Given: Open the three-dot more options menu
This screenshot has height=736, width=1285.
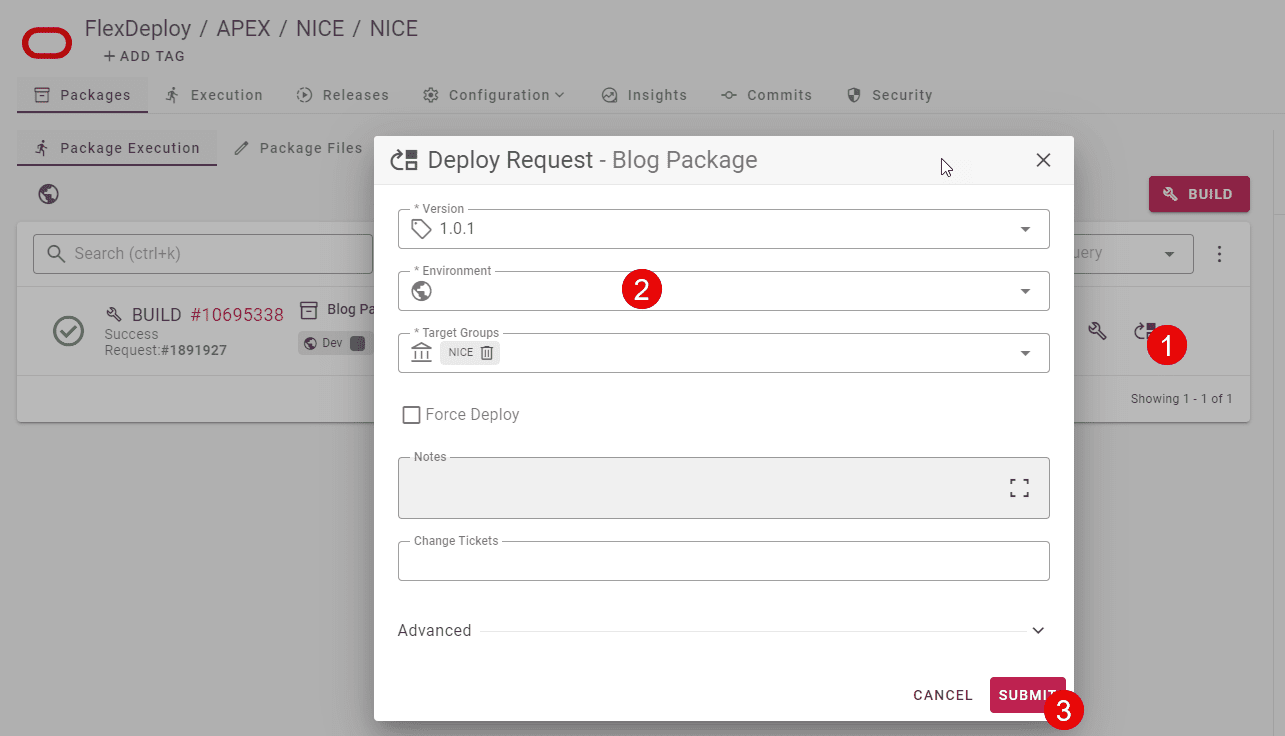Looking at the screenshot, I should coord(1219,254).
